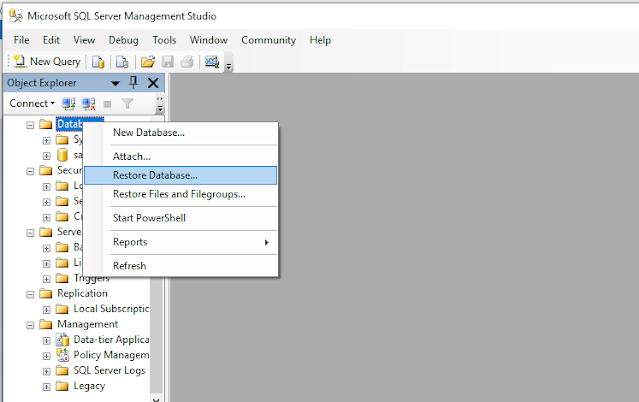The height and width of the screenshot is (402, 639).
Task: Expand the Policy Management node
Action: tap(46, 356)
